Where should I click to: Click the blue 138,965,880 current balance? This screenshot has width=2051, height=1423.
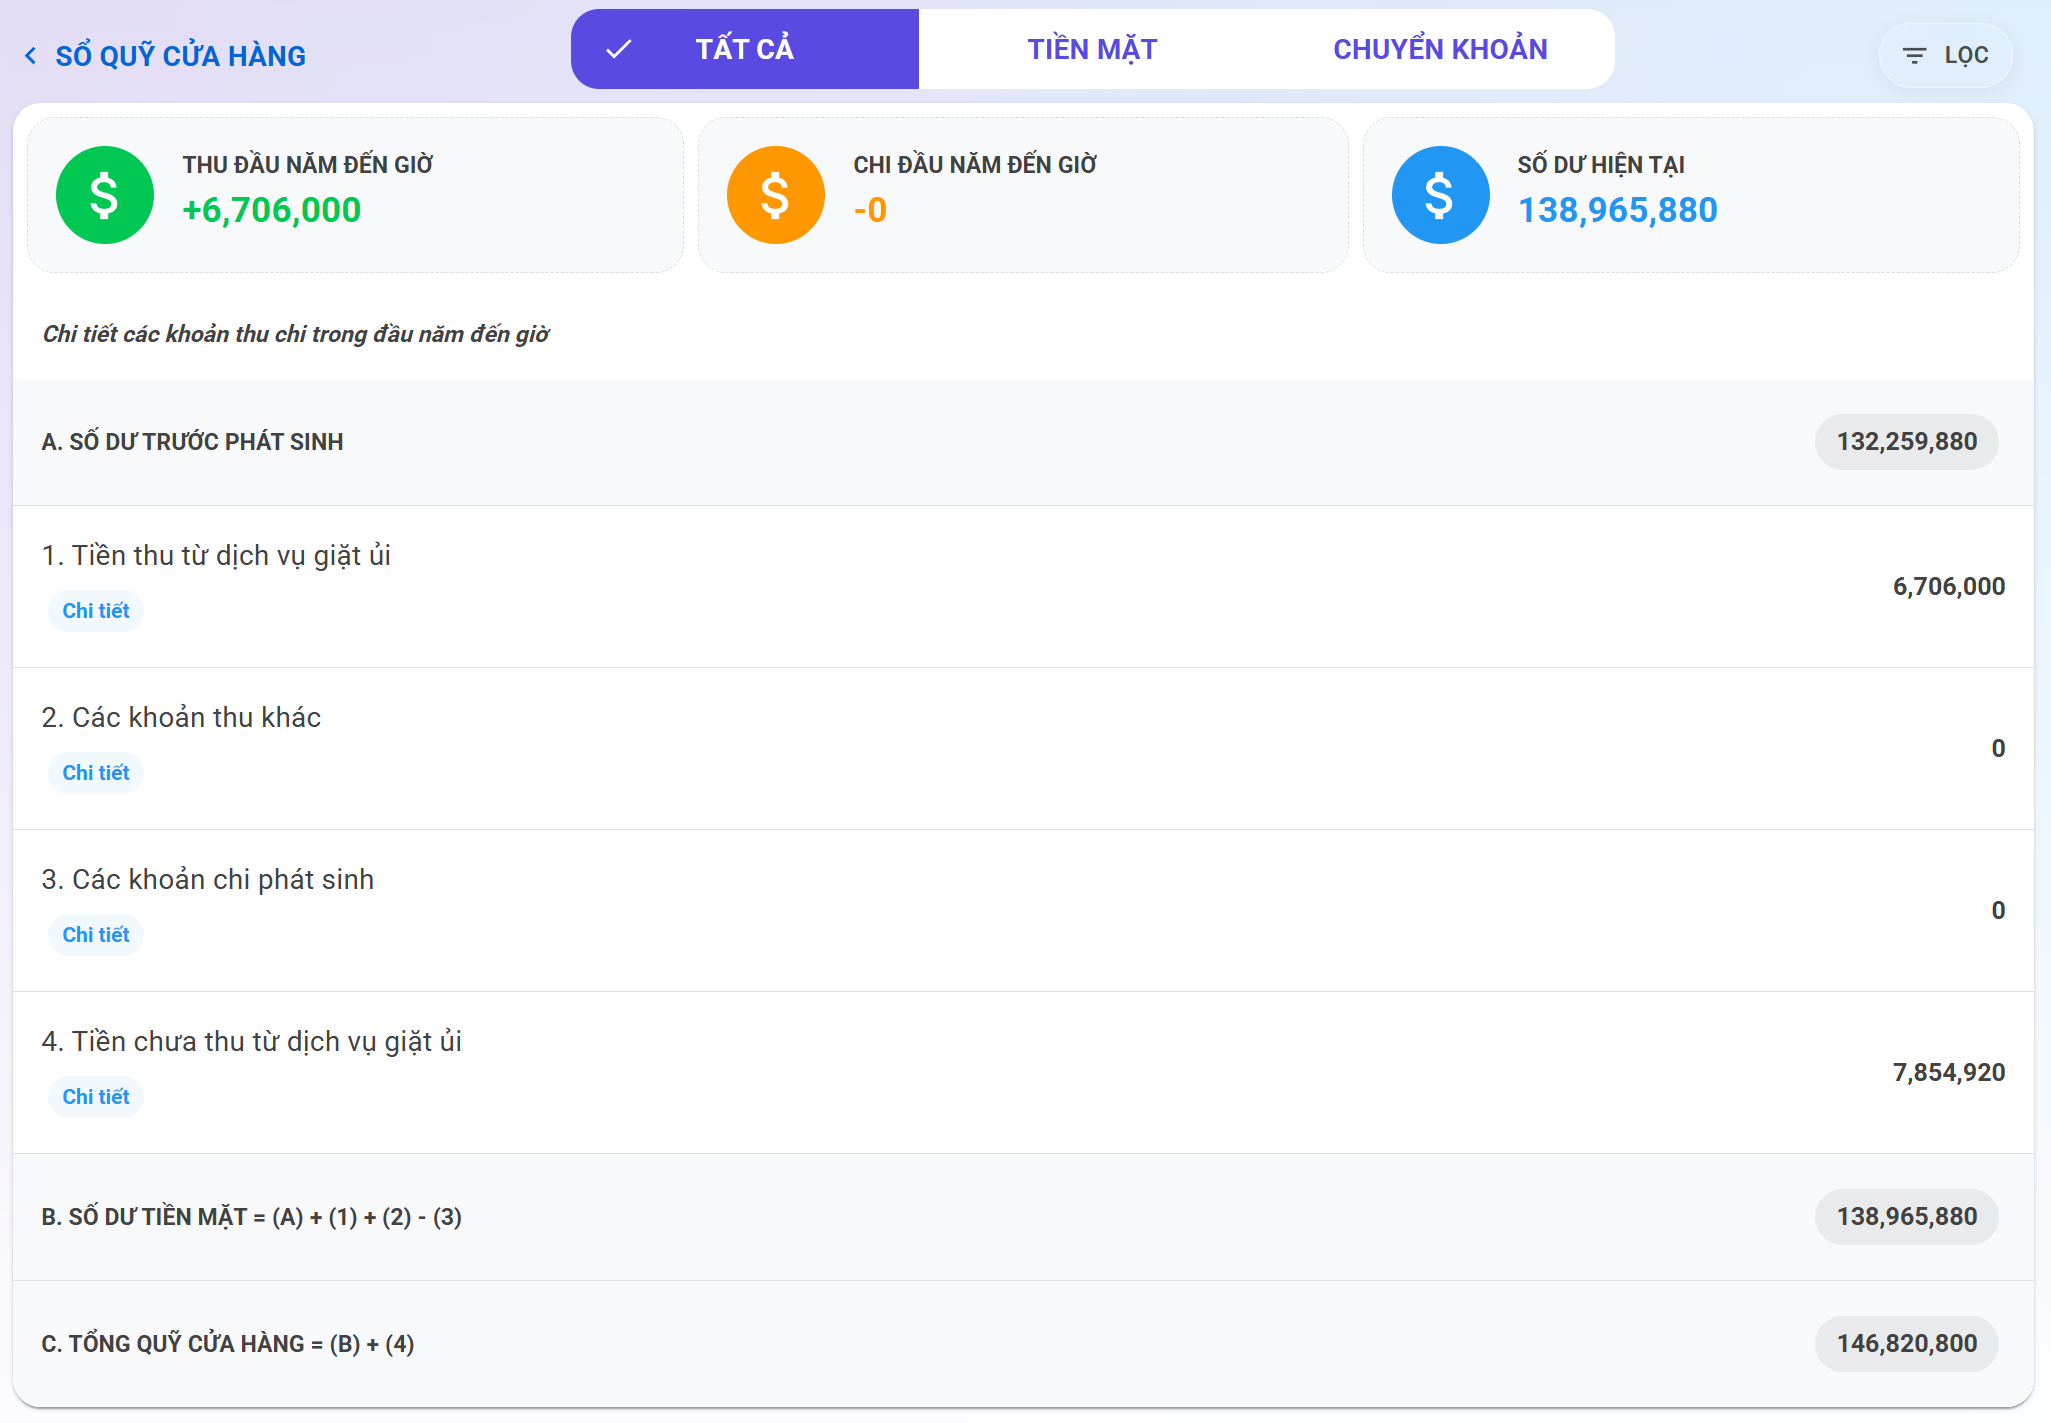(x=1618, y=210)
